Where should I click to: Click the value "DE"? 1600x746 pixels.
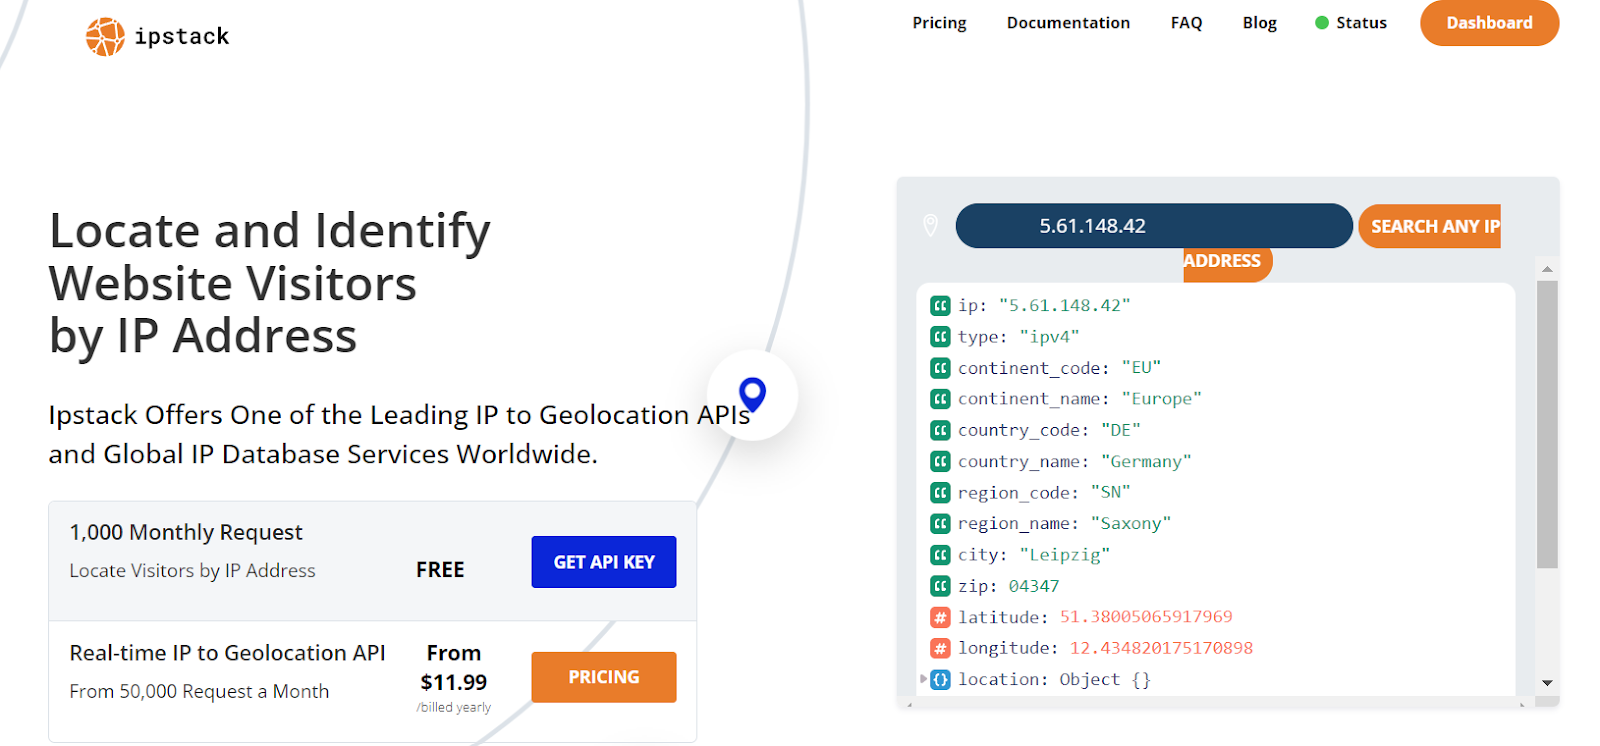(1120, 430)
